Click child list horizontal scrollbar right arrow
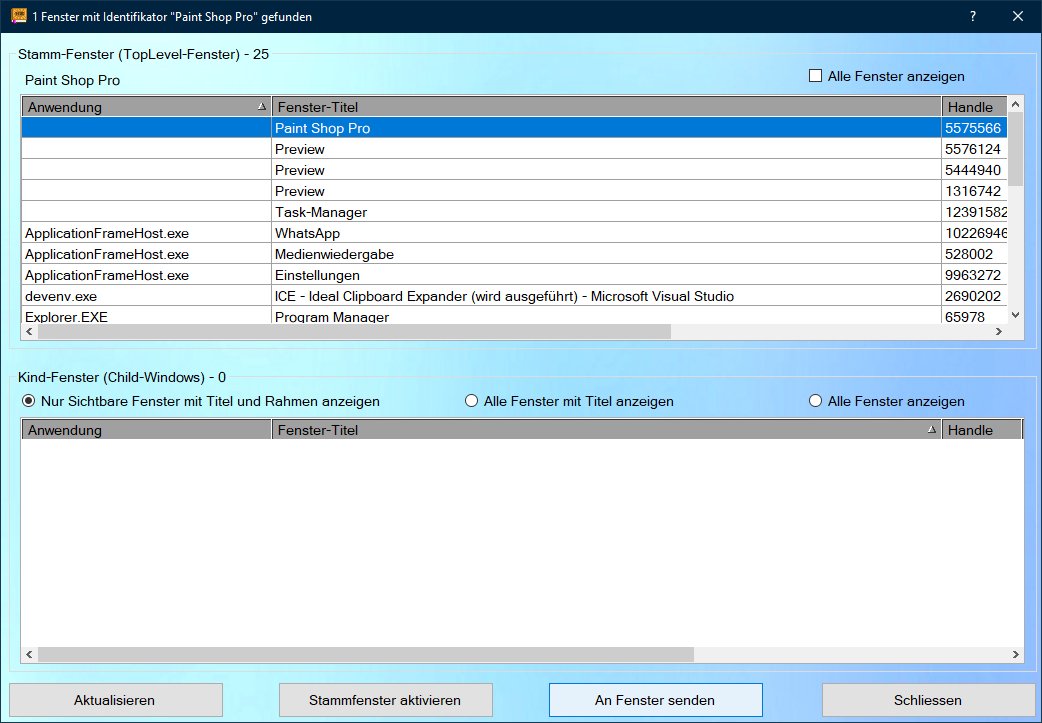This screenshot has width=1042, height=723. (x=1015, y=655)
